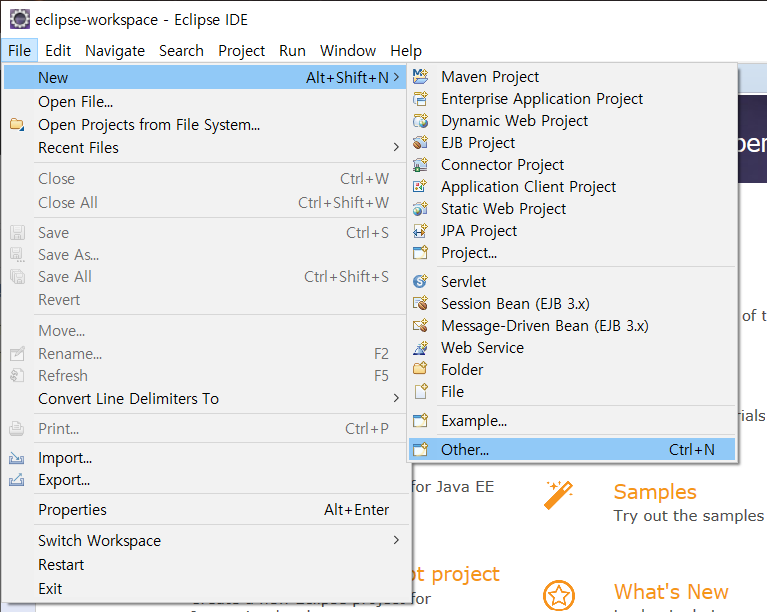Click the open-folder icon beside Open Projects

(17, 125)
